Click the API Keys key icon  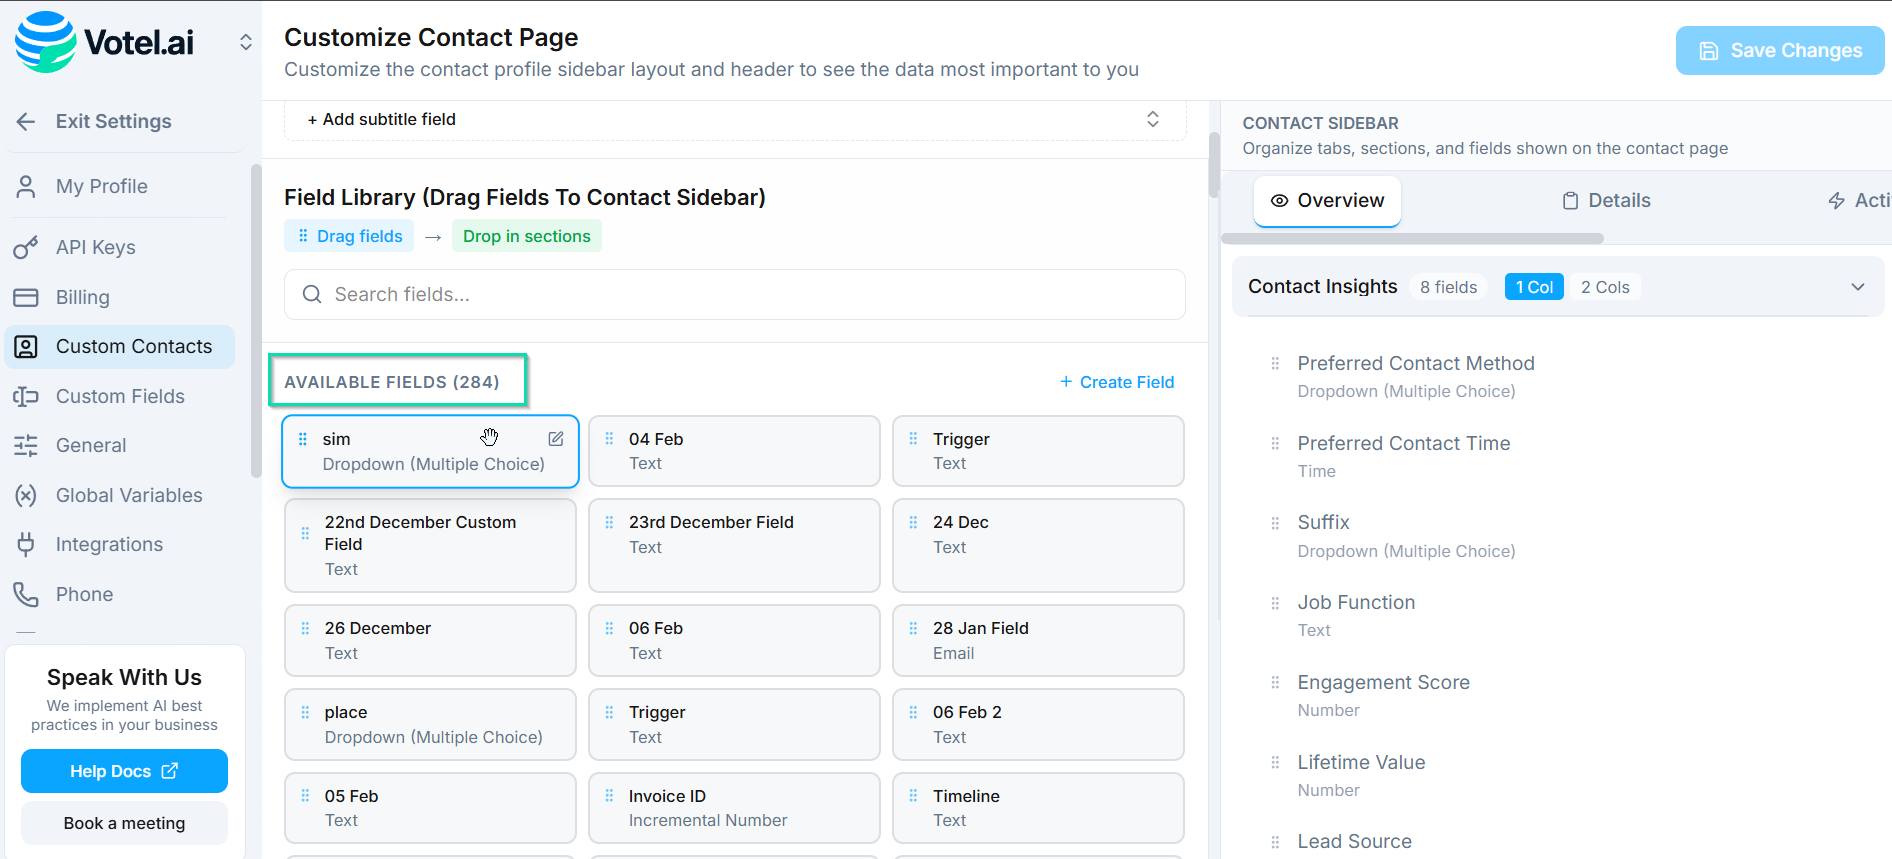pos(26,247)
